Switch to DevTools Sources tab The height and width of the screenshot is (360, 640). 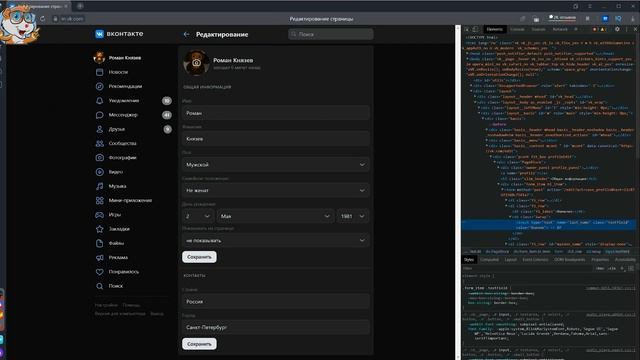(538, 29)
